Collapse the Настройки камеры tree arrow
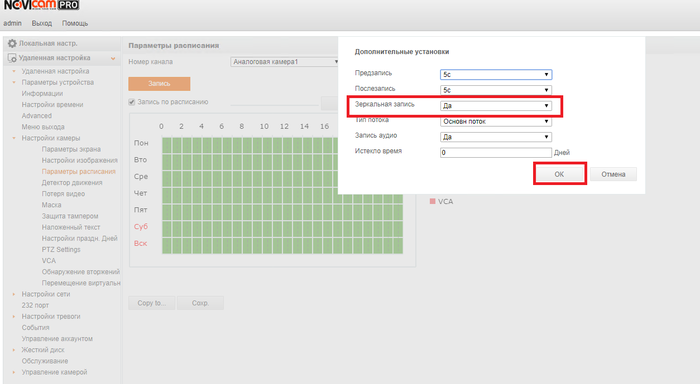This screenshot has height=384, width=700. pyautogui.click(x=14, y=138)
